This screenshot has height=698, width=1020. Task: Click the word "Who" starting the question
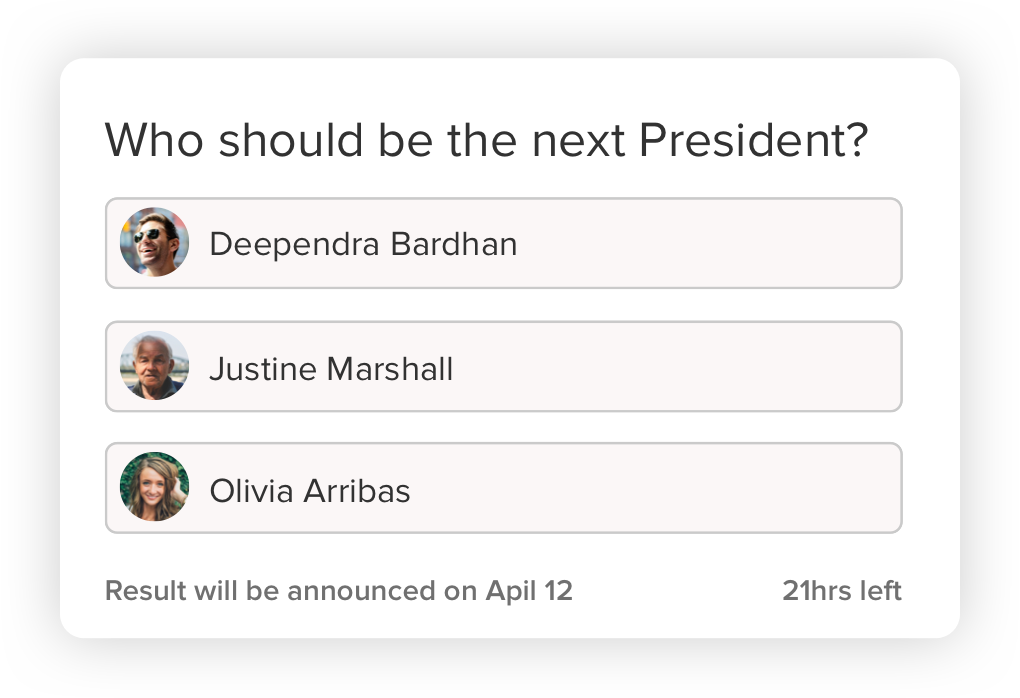(x=155, y=140)
